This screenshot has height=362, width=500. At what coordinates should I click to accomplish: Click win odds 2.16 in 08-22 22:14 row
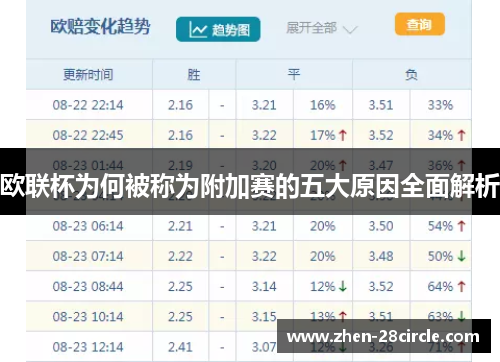pyautogui.click(x=180, y=105)
